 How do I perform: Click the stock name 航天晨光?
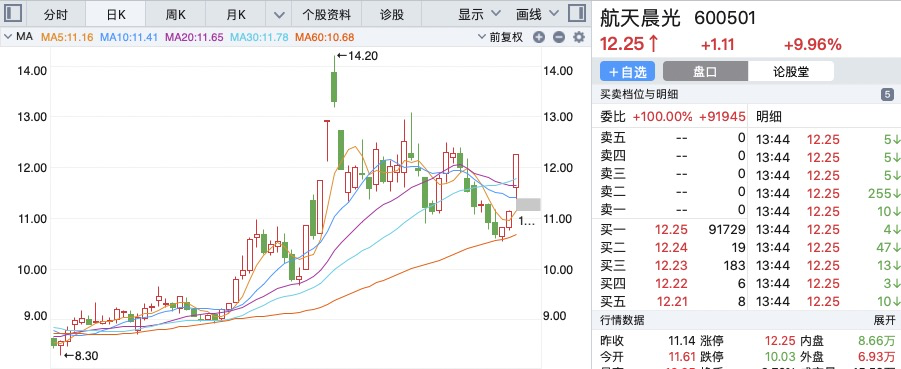tap(640, 18)
